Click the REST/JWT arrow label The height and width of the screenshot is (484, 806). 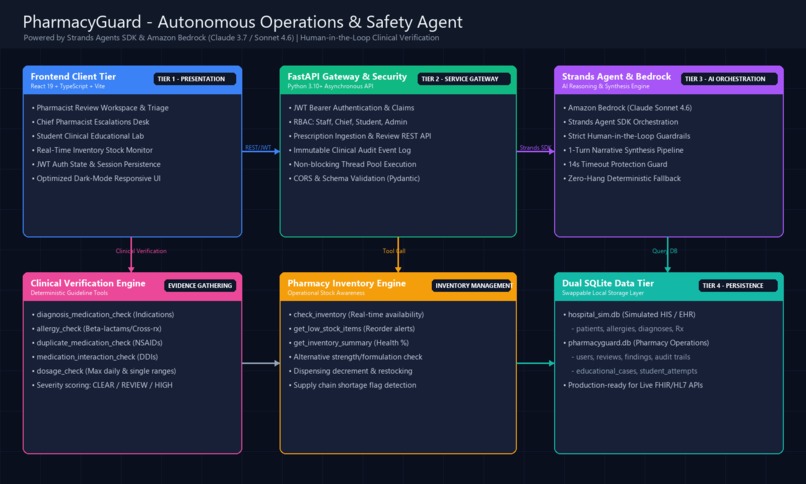click(258, 147)
